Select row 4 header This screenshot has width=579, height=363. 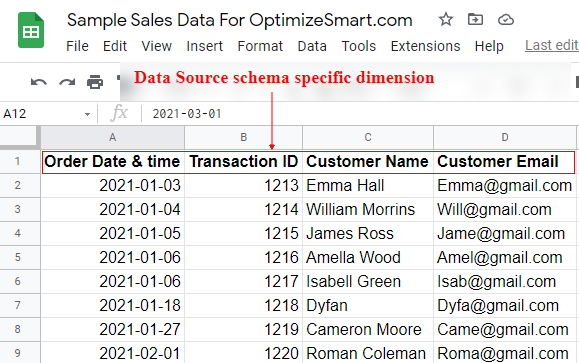pos(20,233)
